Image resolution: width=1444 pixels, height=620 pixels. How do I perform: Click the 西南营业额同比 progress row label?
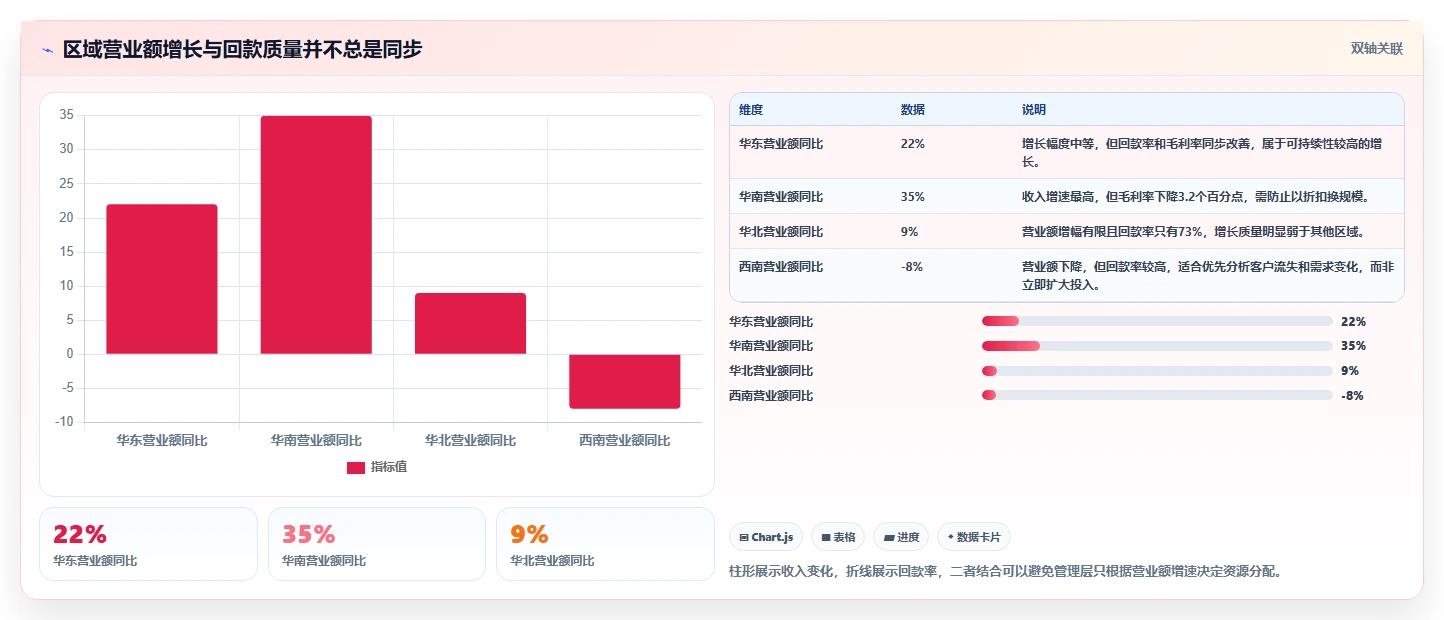click(x=771, y=396)
